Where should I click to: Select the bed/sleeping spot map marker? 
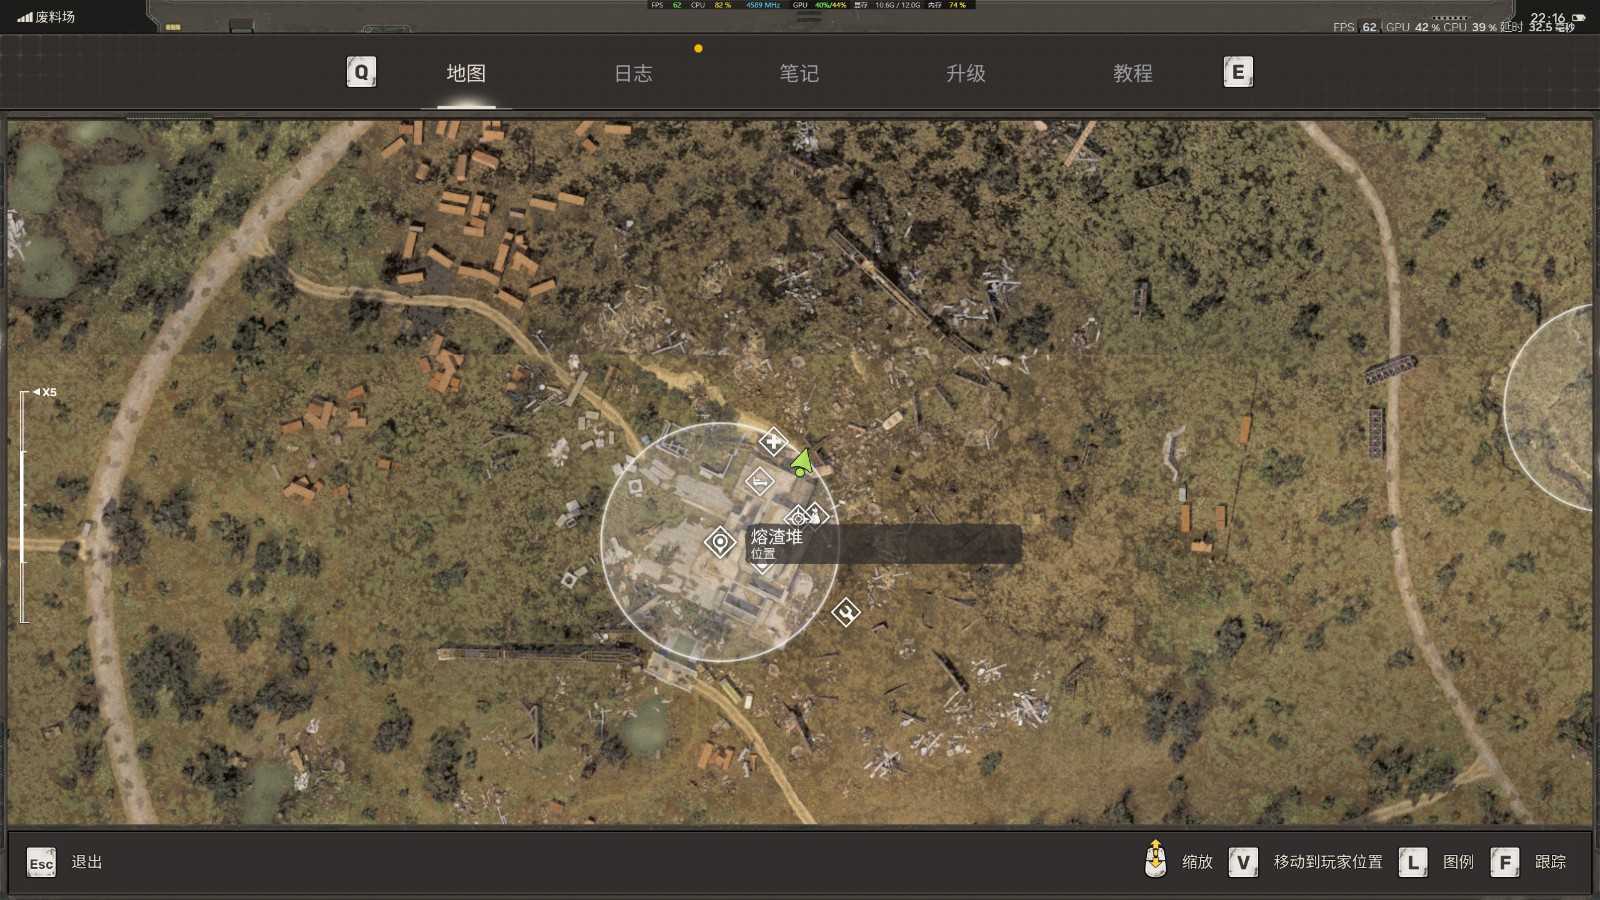759,482
